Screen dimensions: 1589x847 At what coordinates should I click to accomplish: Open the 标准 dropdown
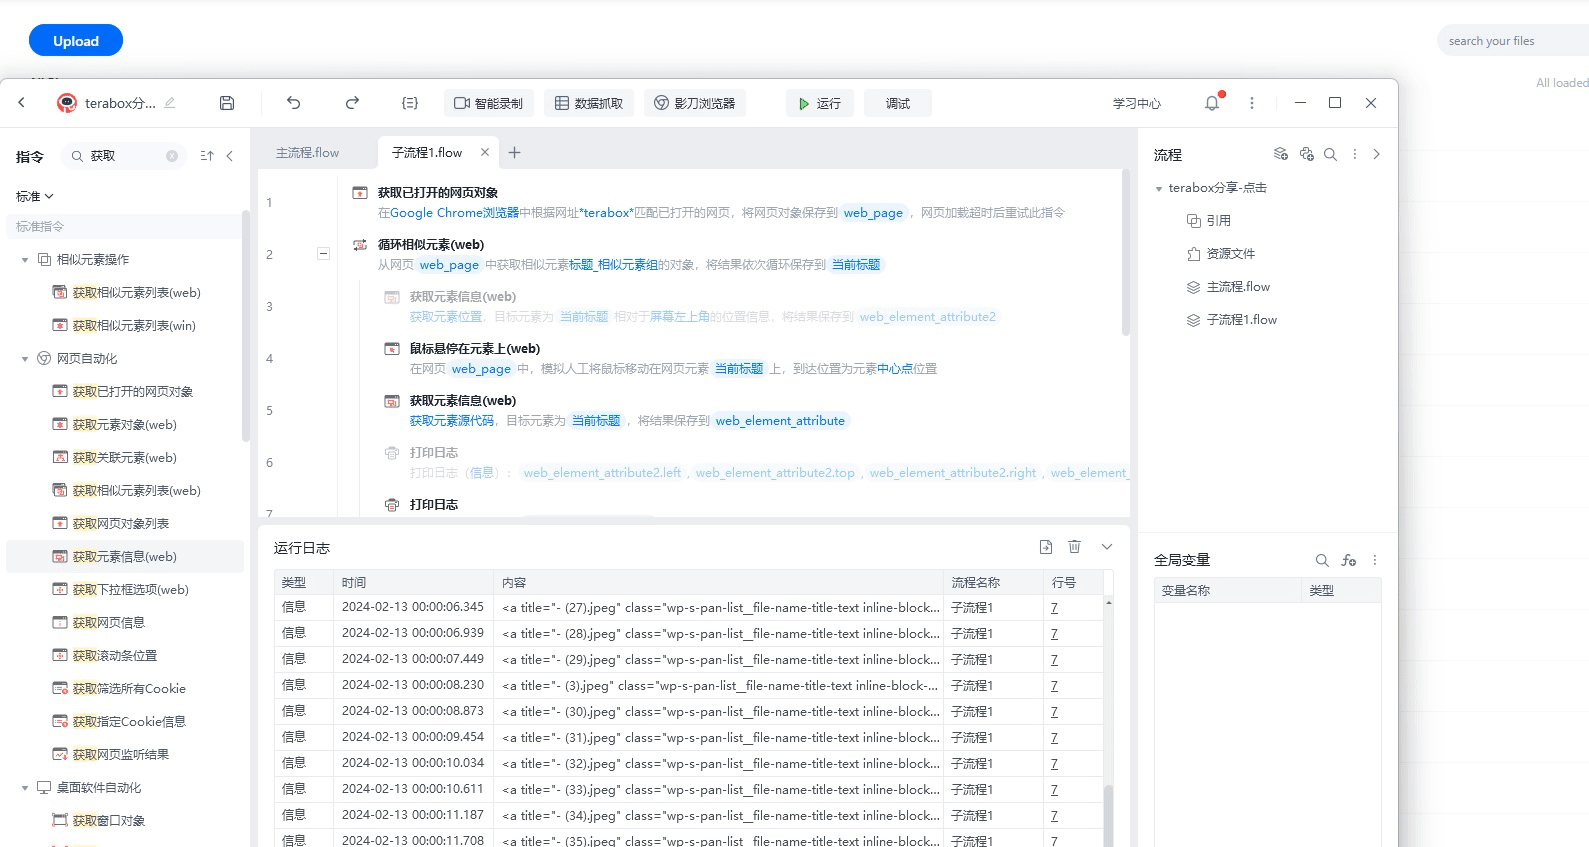35,196
